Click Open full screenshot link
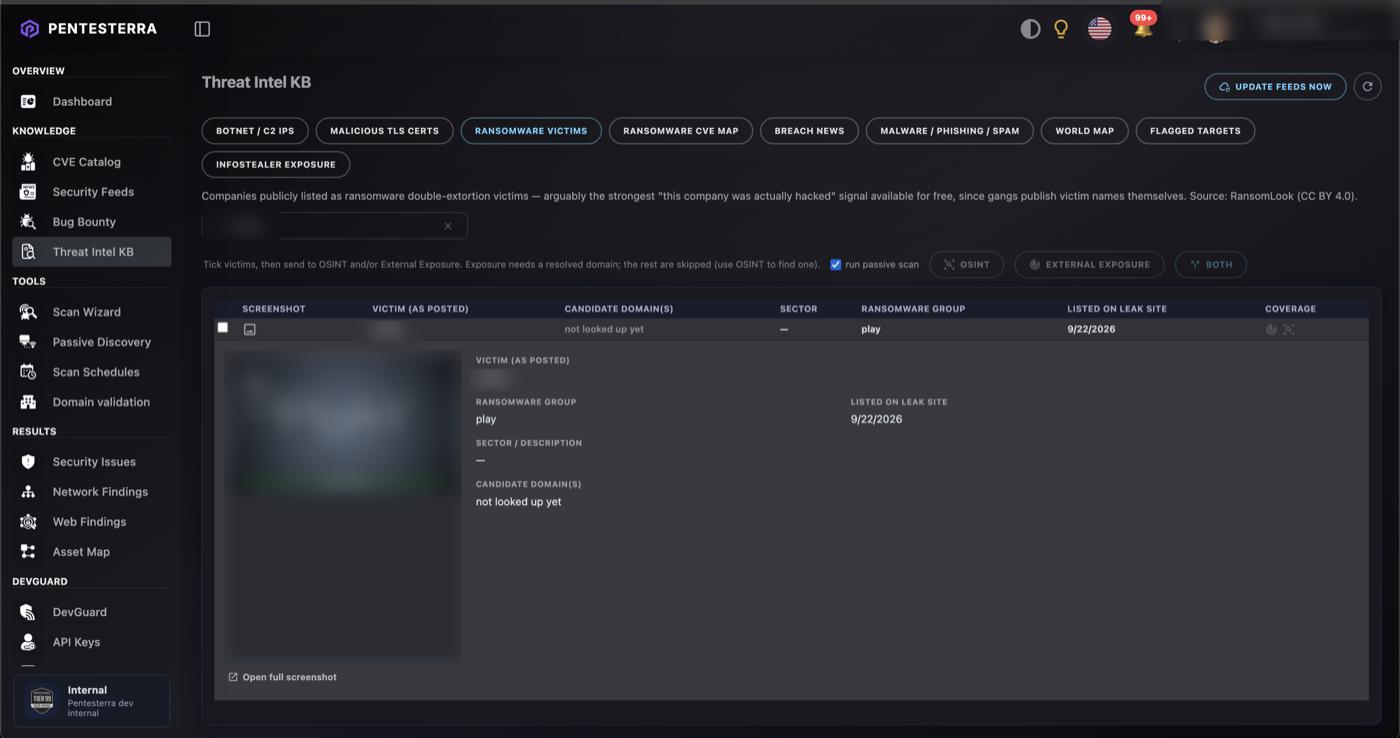 [x=283, y=677]
